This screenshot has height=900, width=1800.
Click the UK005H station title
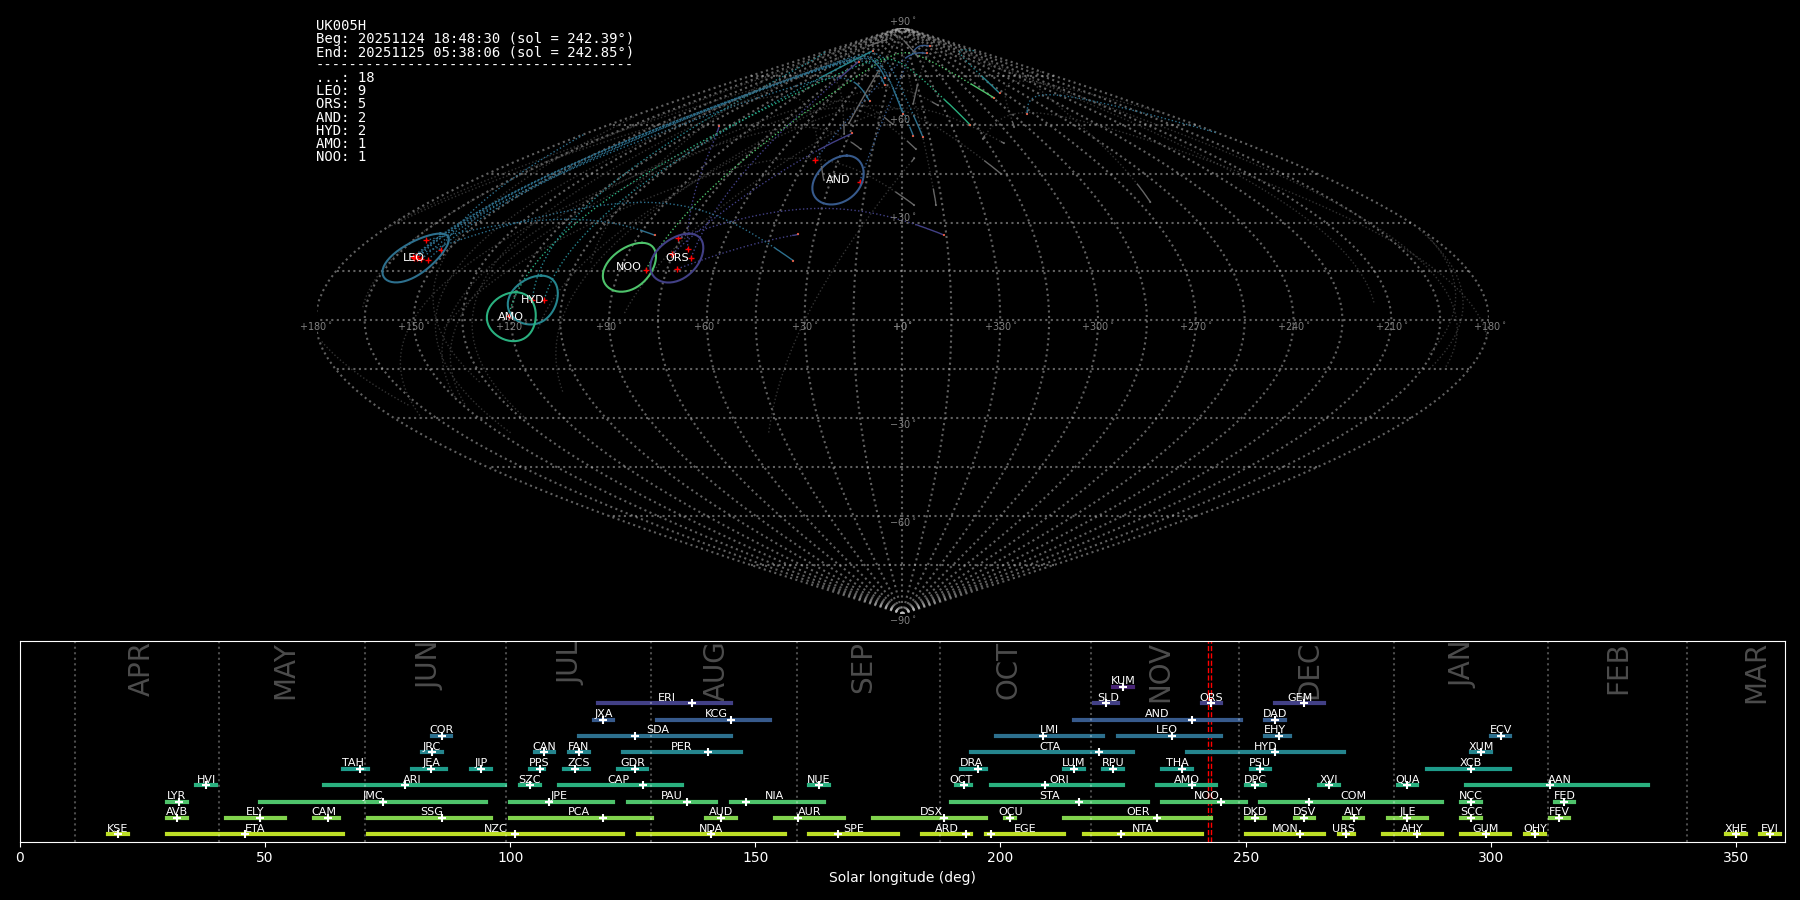tap(341, 26)
